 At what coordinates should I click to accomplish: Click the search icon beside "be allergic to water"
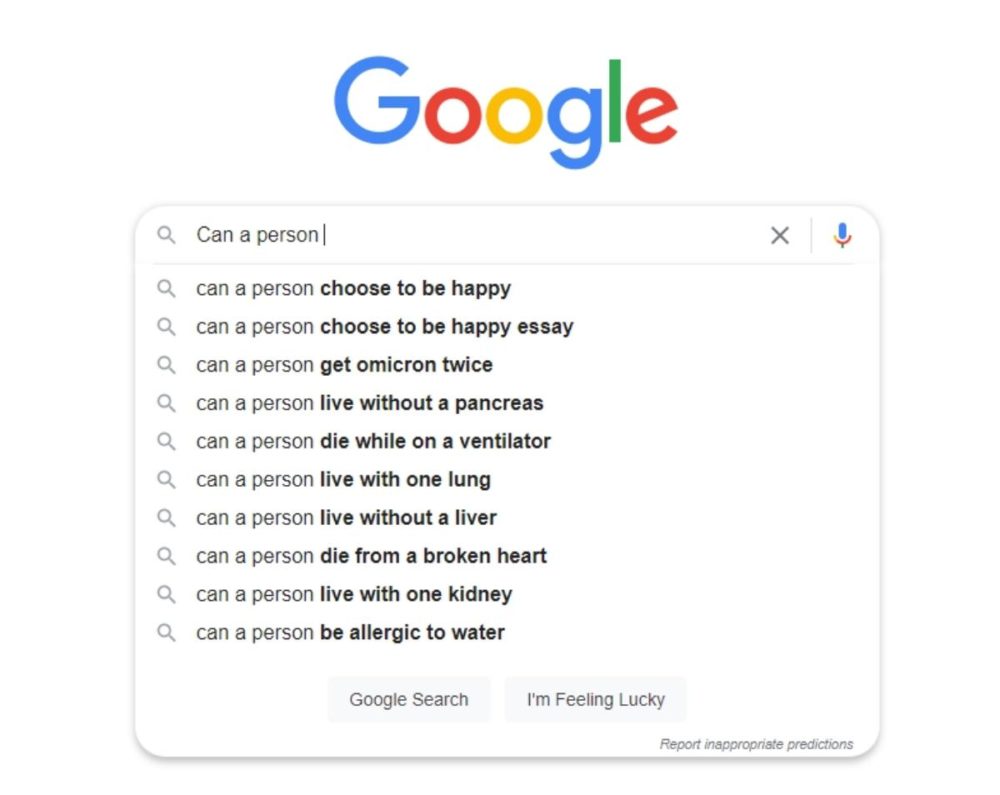tap(167, 632)
